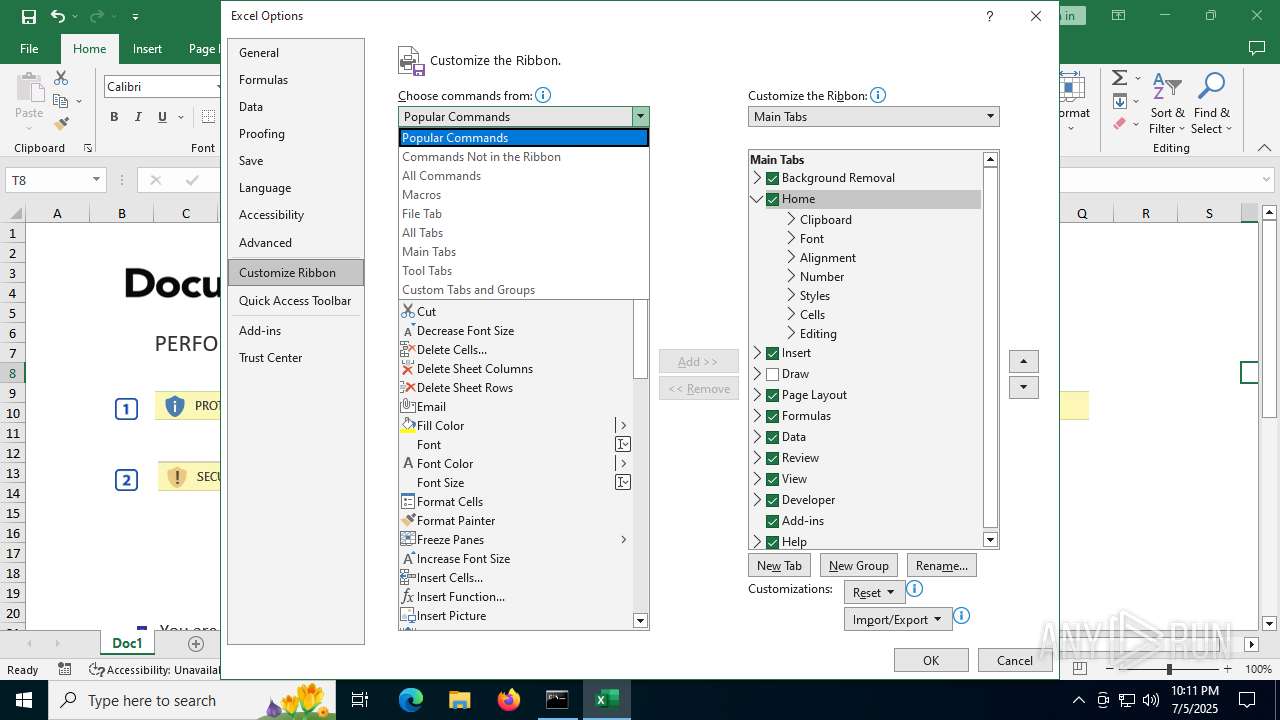Uncheck the Background Removal tab checkbox
This screenshot has width=1280, height=720.
(x=772, y=178)
